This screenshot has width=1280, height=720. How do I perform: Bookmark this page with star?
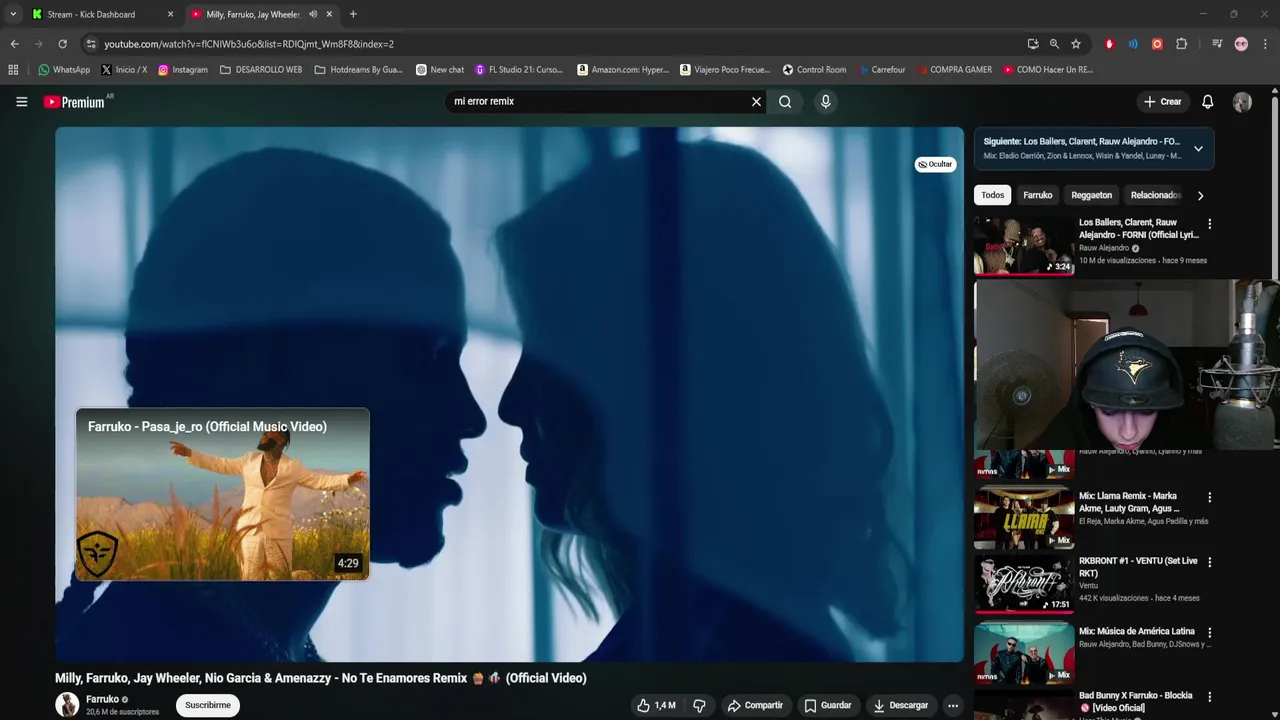pyautogui.click(x=1076, y=44)
